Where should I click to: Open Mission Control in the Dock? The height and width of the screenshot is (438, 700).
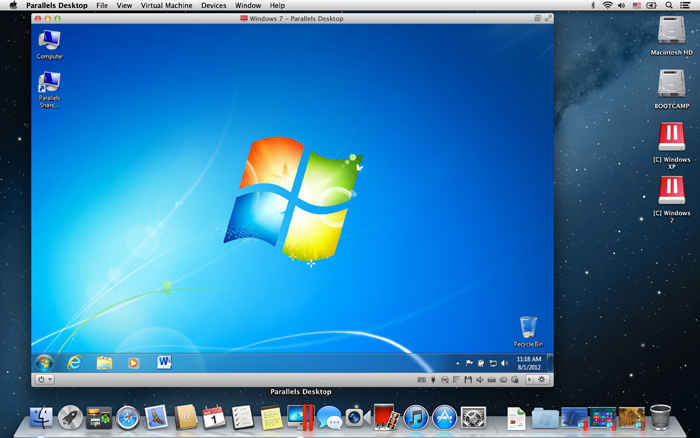(99, 418)
